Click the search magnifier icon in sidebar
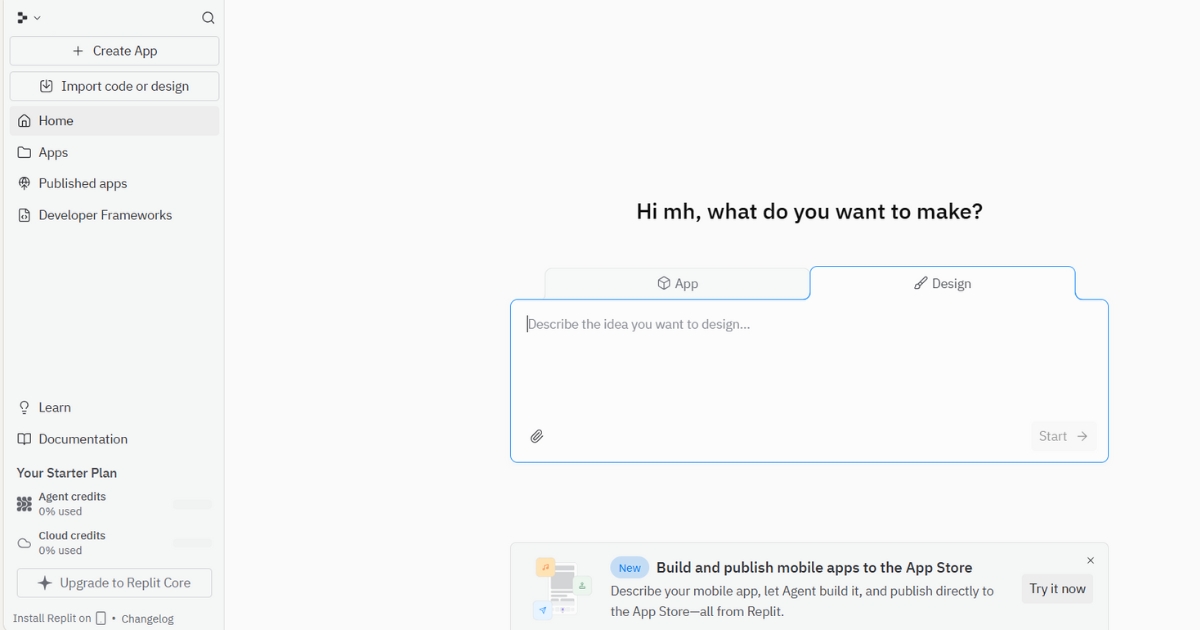Image resolution: width=1200 pixels, height=630 pixels. [208, 18]
